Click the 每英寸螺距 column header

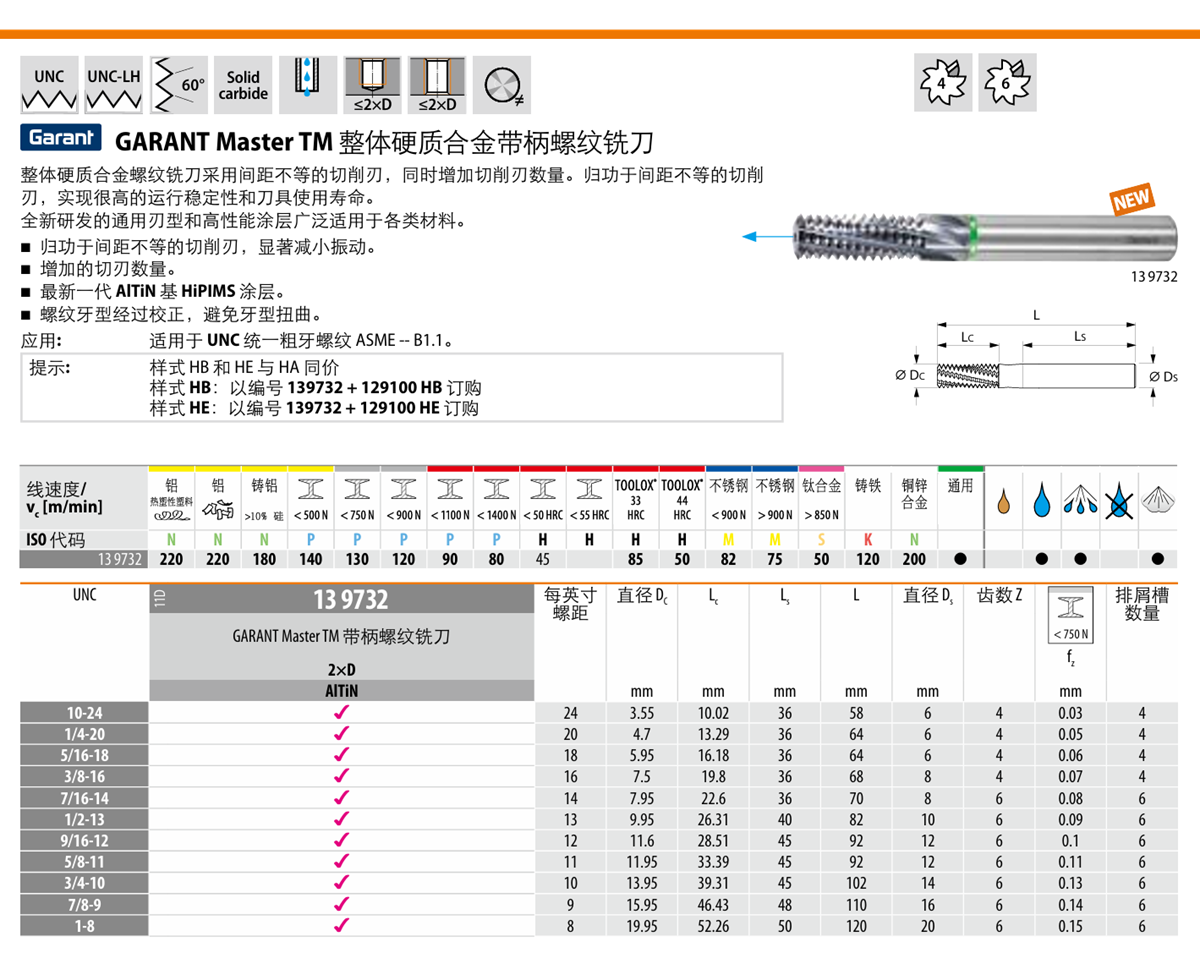(572, 604)
